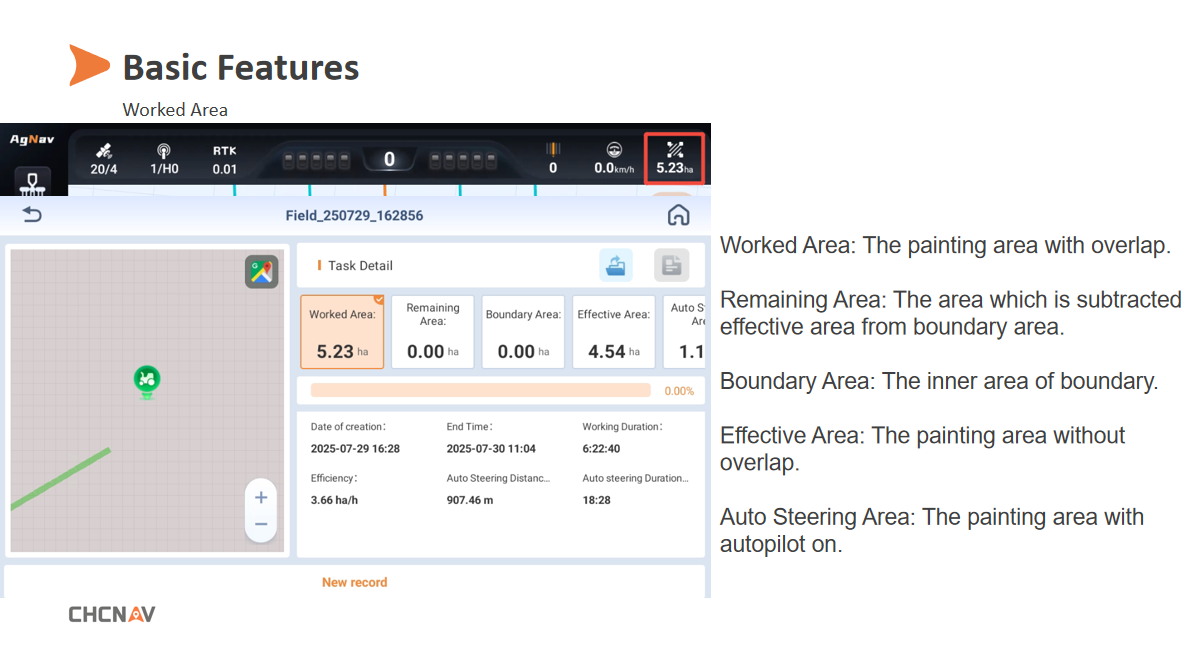Screen dimensions: 1203x671
Task: Click the worked area 5.23 ha indicator
Action: pyautogui.click(x=674, y=158)
